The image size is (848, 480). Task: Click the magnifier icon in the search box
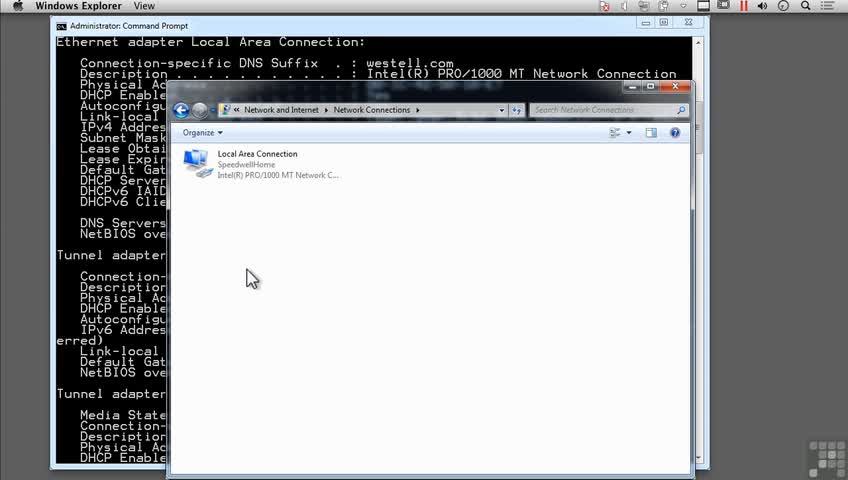pyautogui.click(x=681, y=110)
